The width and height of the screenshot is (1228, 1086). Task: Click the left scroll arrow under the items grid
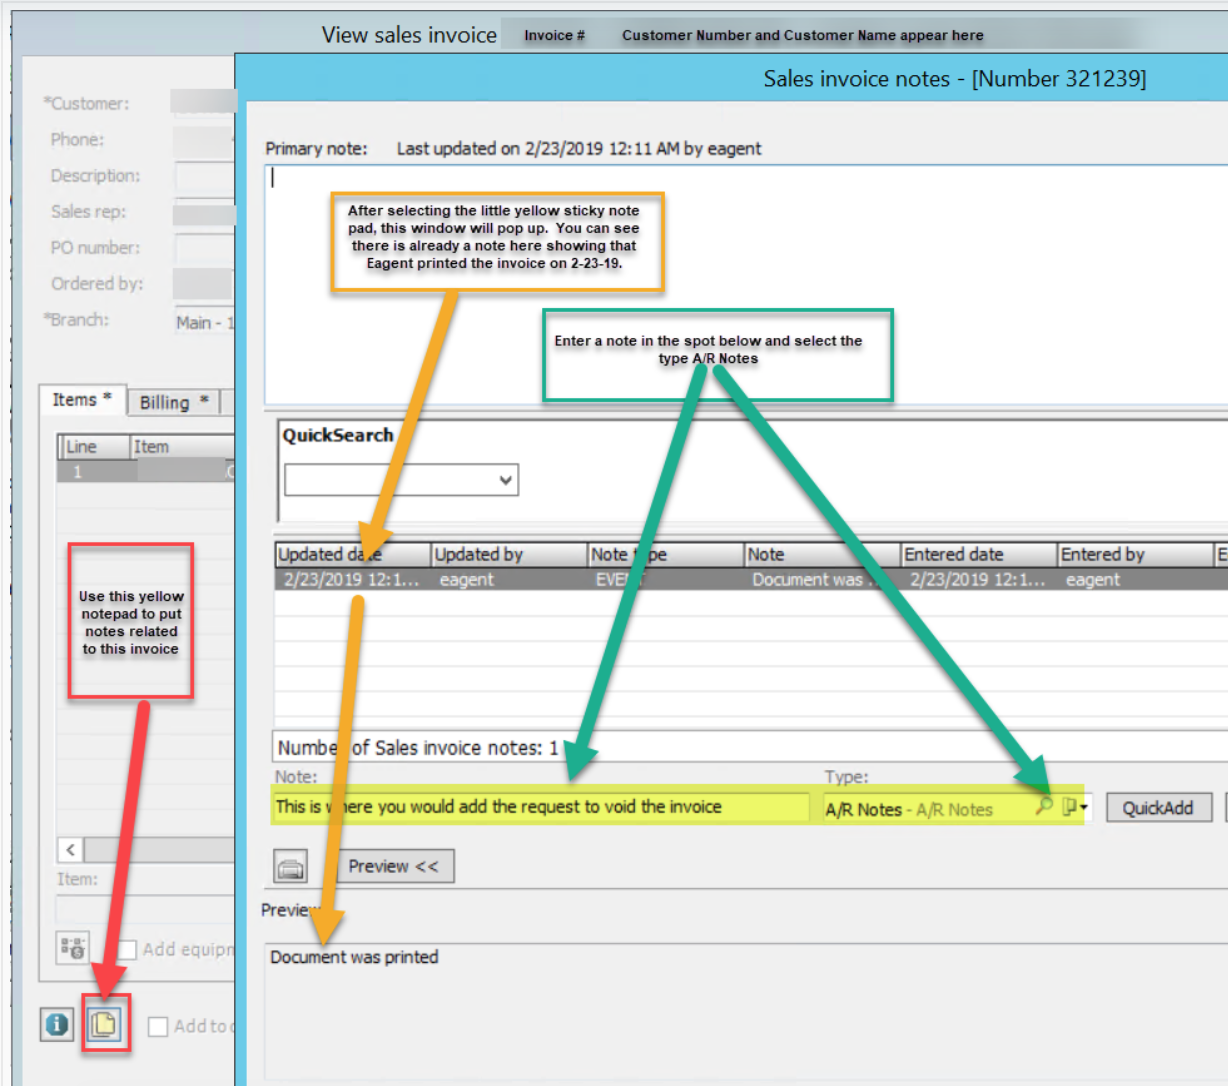point(68,849)
